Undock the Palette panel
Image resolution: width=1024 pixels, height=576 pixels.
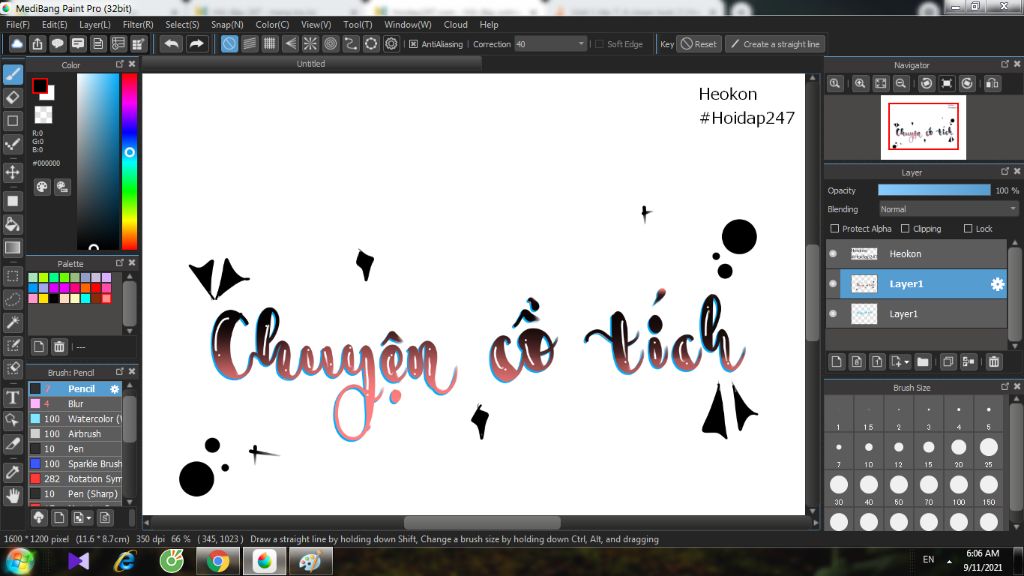tap(120, 263)
